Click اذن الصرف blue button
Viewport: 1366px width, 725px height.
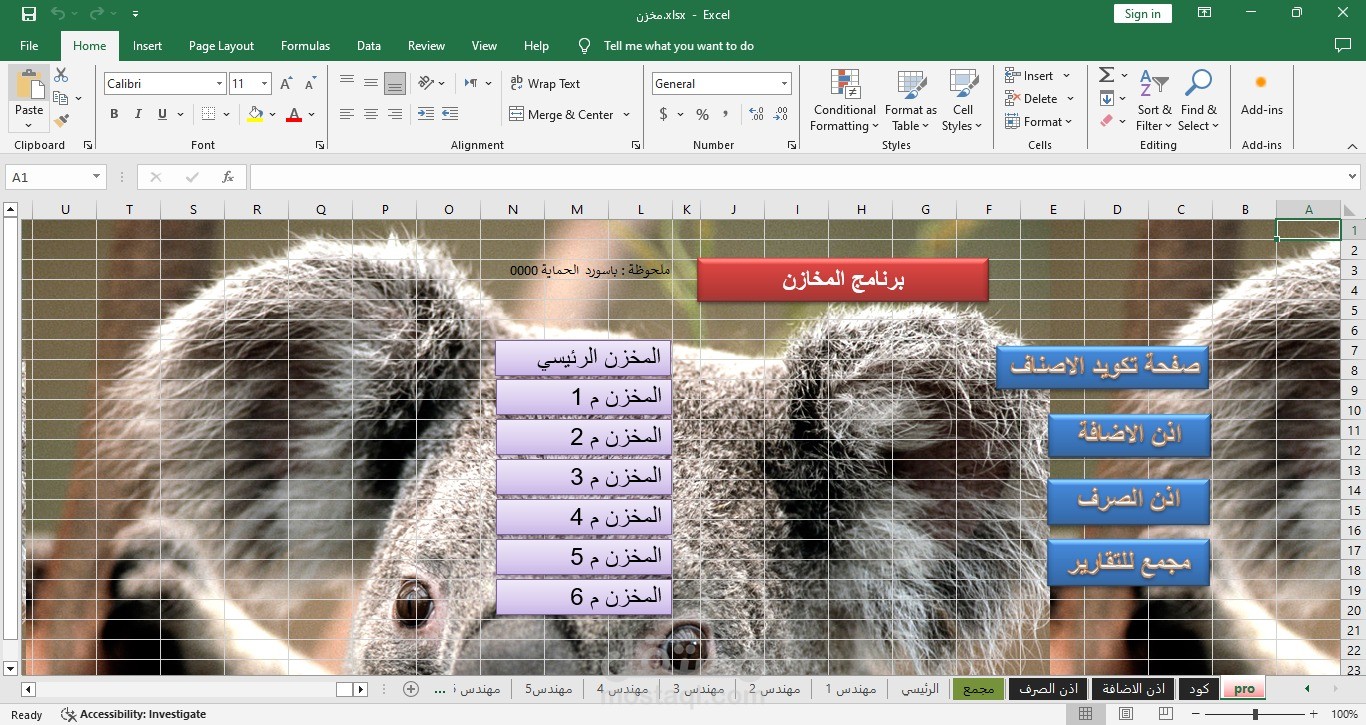pos(1129,500)
